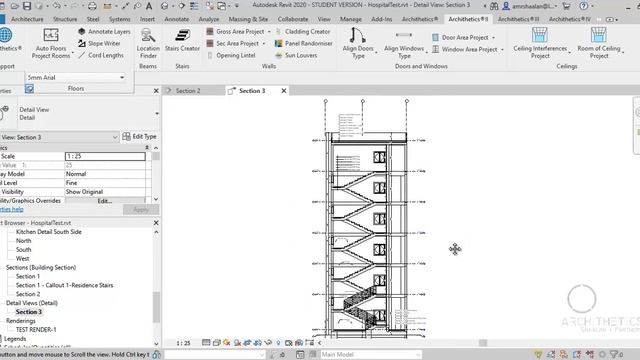
Task: Click the Apply button in Properties
Action: coord(141,210)
